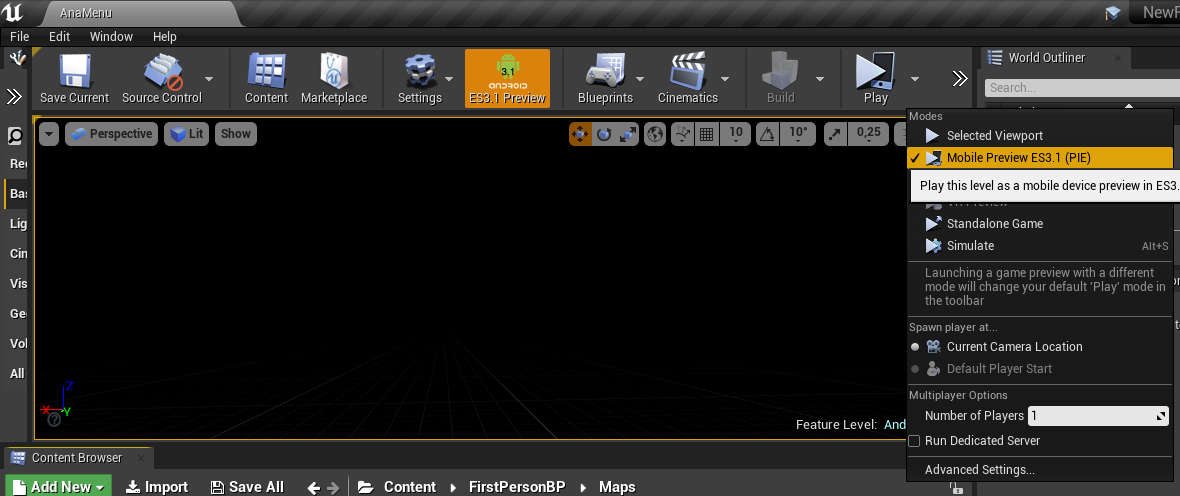The width and height of the screenshot is (1180, 496).
Task: Toggle grid snapping icon
Action: (x=706, y=135)
